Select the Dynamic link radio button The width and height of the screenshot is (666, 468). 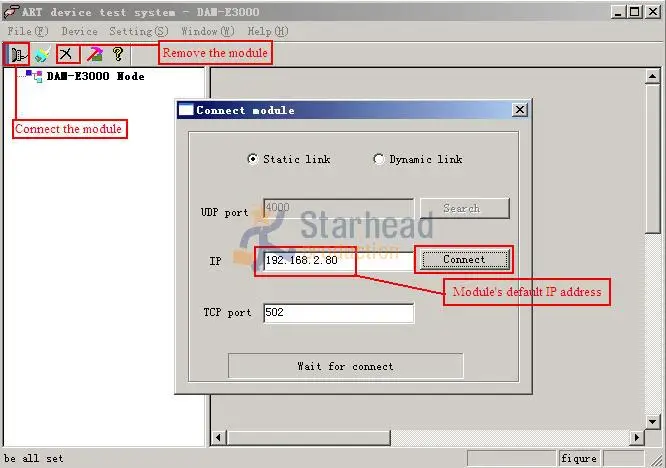(x=378, y=159)
